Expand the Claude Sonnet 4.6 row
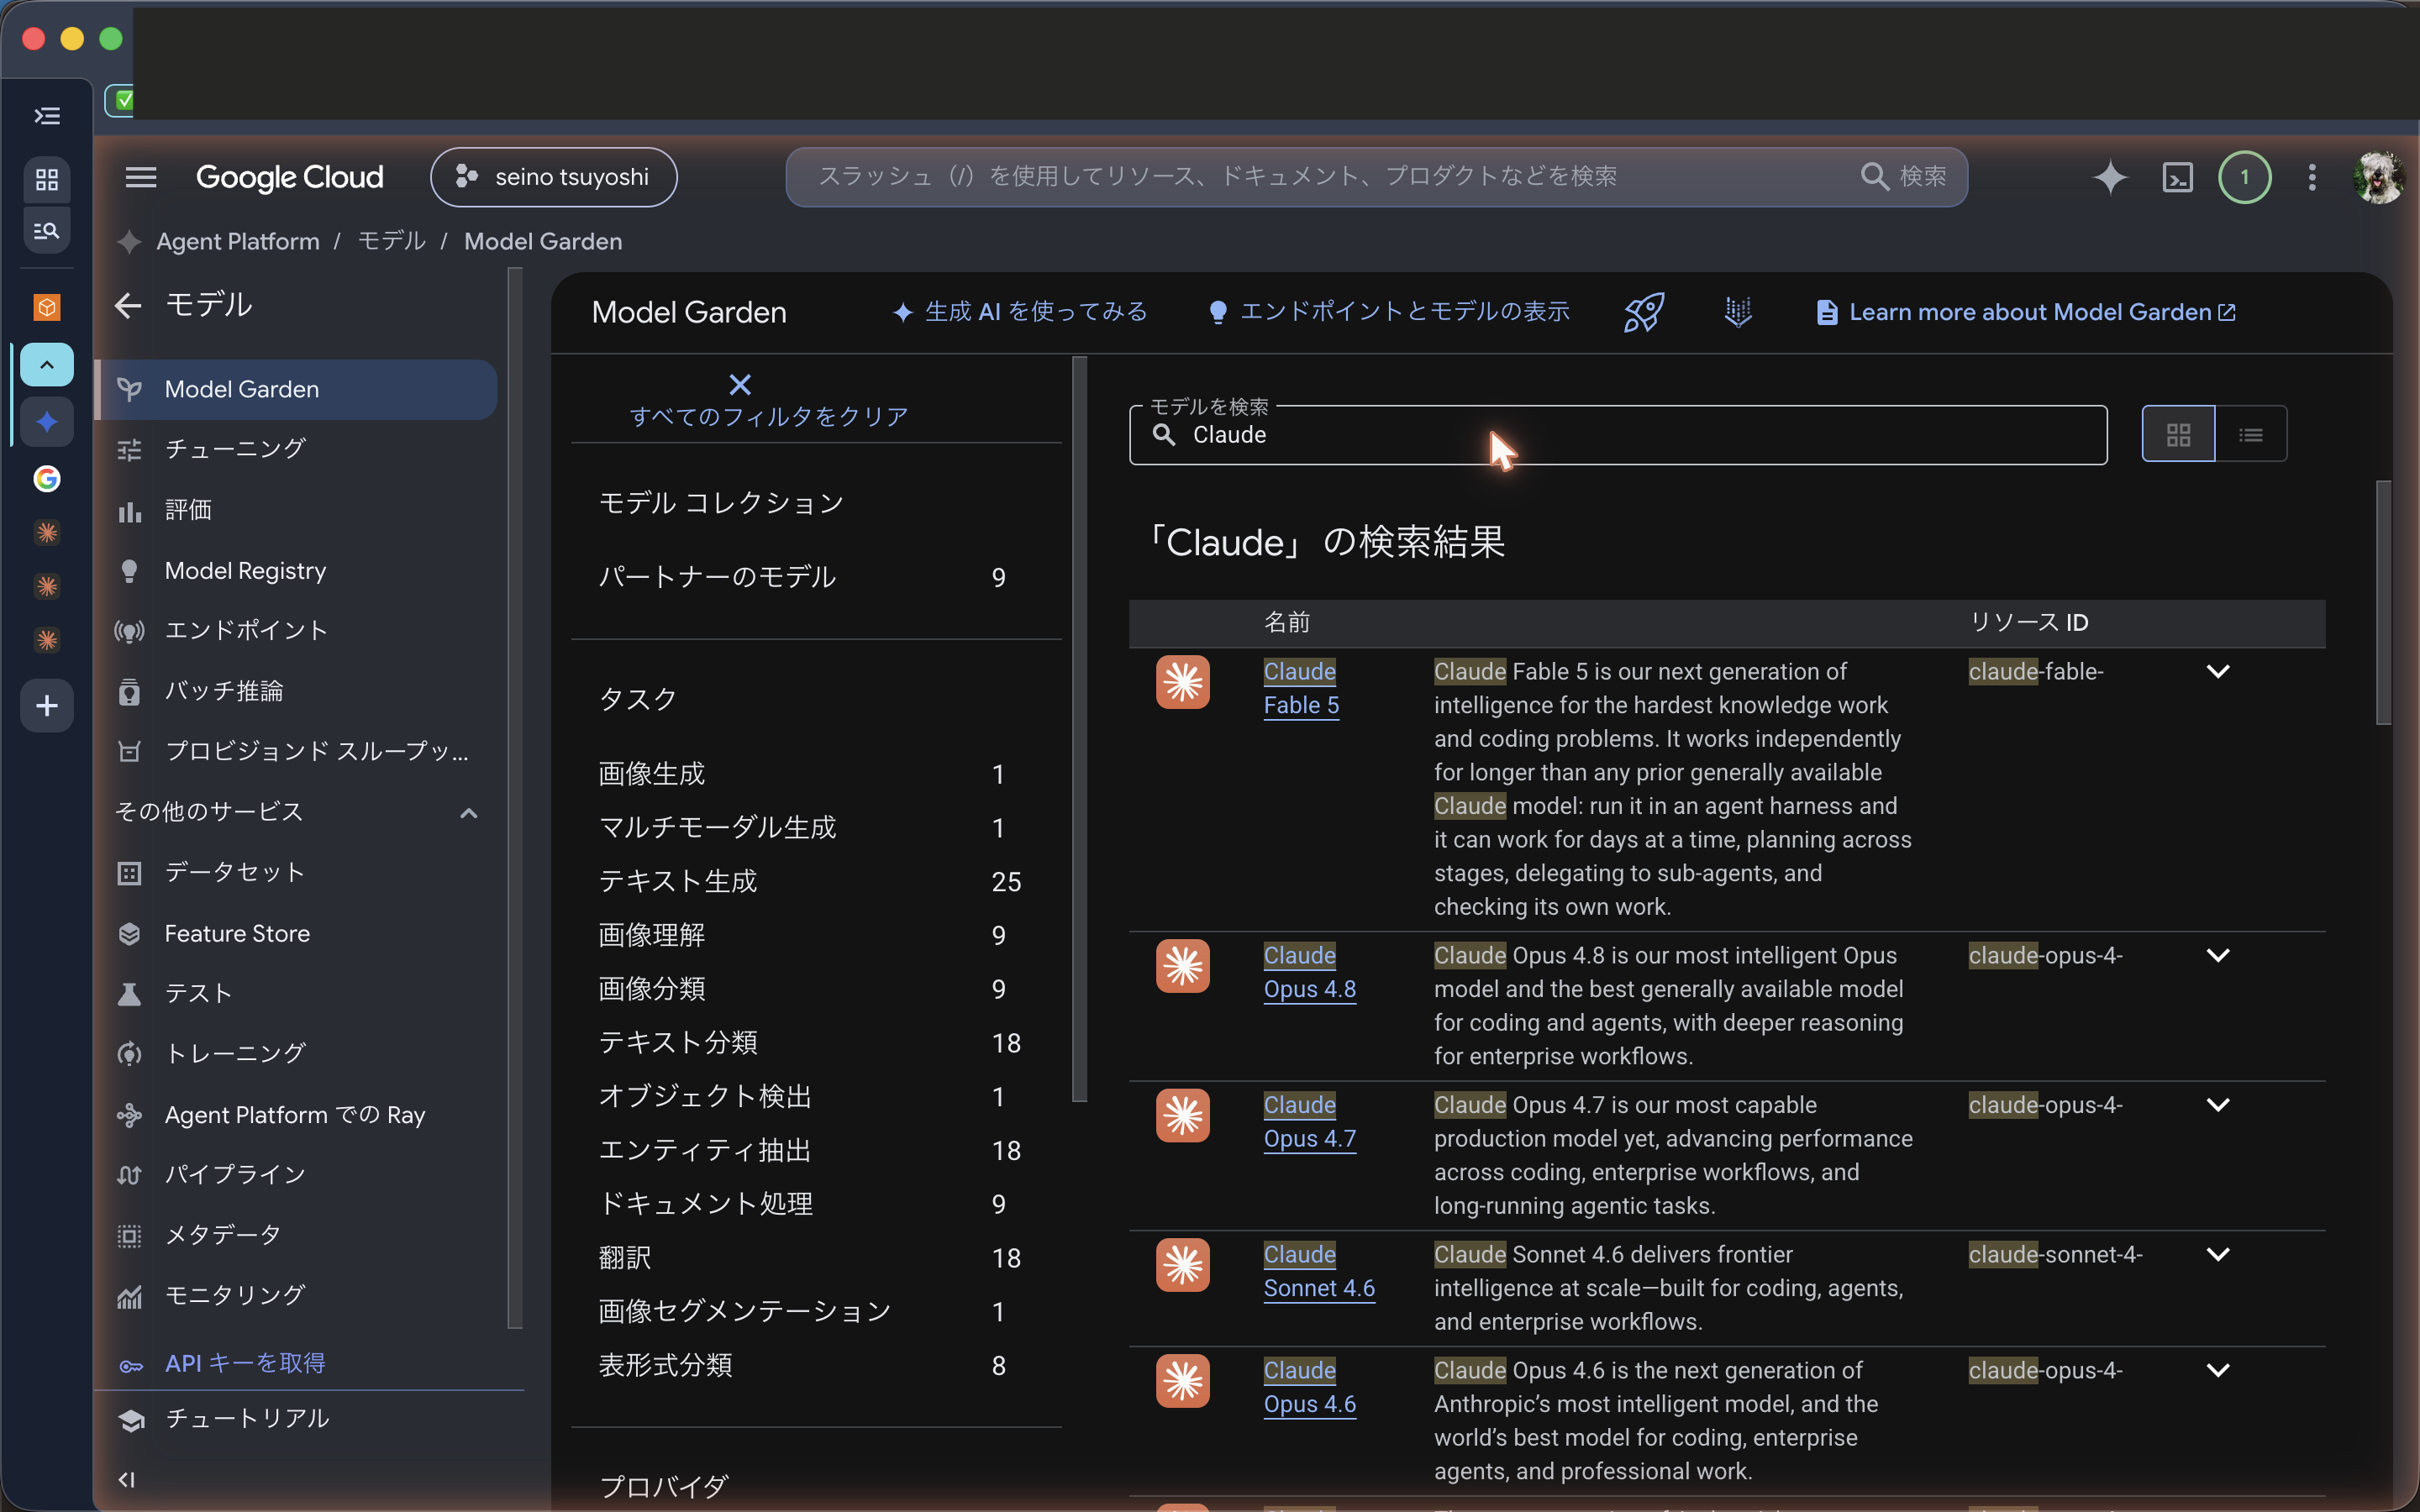This screenshot has height=1512, width=2420. (2217, 1255)
